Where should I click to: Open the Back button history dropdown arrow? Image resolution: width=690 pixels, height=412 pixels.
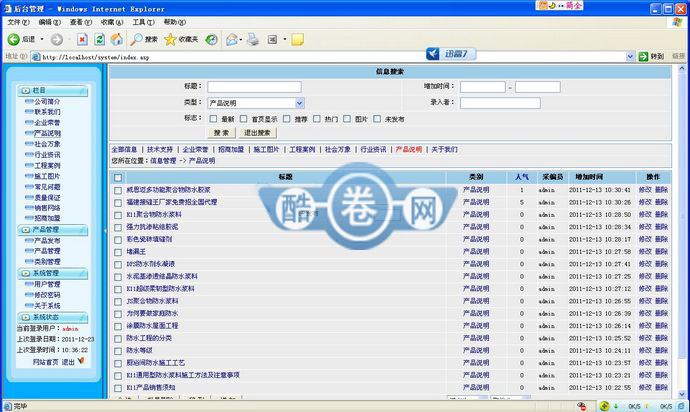(x=42, y=40)
